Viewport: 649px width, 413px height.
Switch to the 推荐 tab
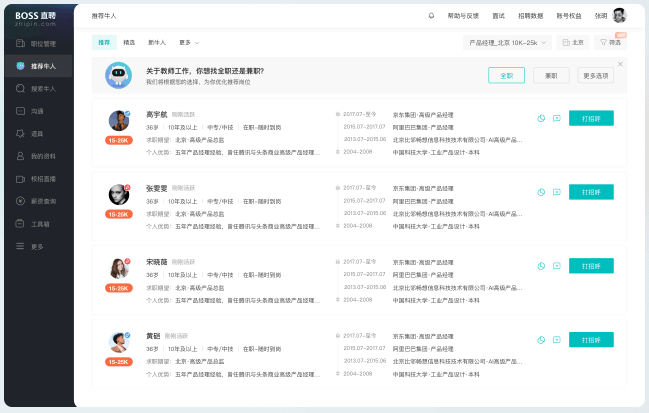click(x=104, y=43)
